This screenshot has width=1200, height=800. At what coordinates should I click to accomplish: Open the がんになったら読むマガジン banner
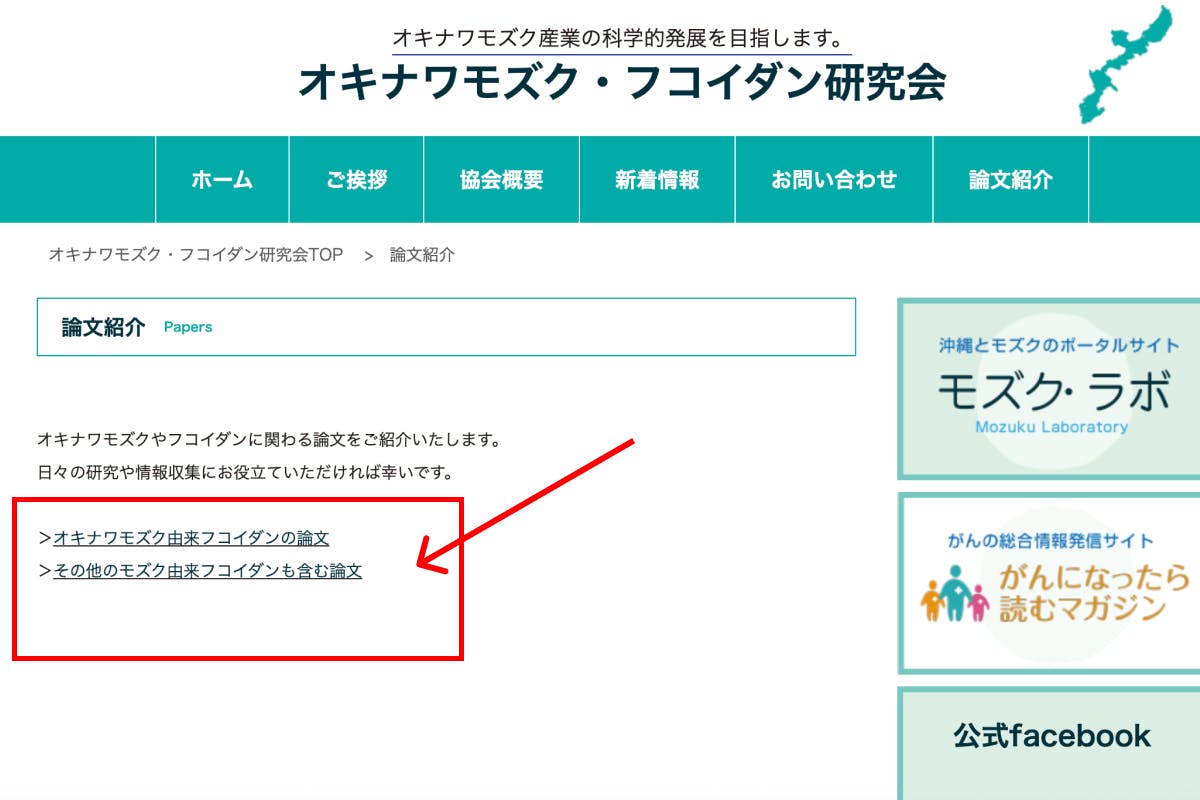coord(1050,582)
